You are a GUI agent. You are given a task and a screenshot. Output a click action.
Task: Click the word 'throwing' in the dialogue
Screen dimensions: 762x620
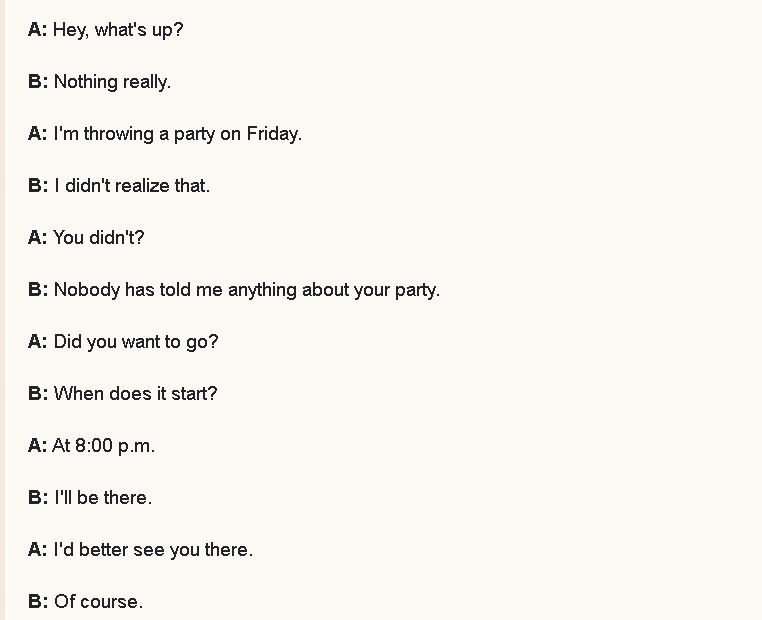pyautogui.click(x=119, y=135)
